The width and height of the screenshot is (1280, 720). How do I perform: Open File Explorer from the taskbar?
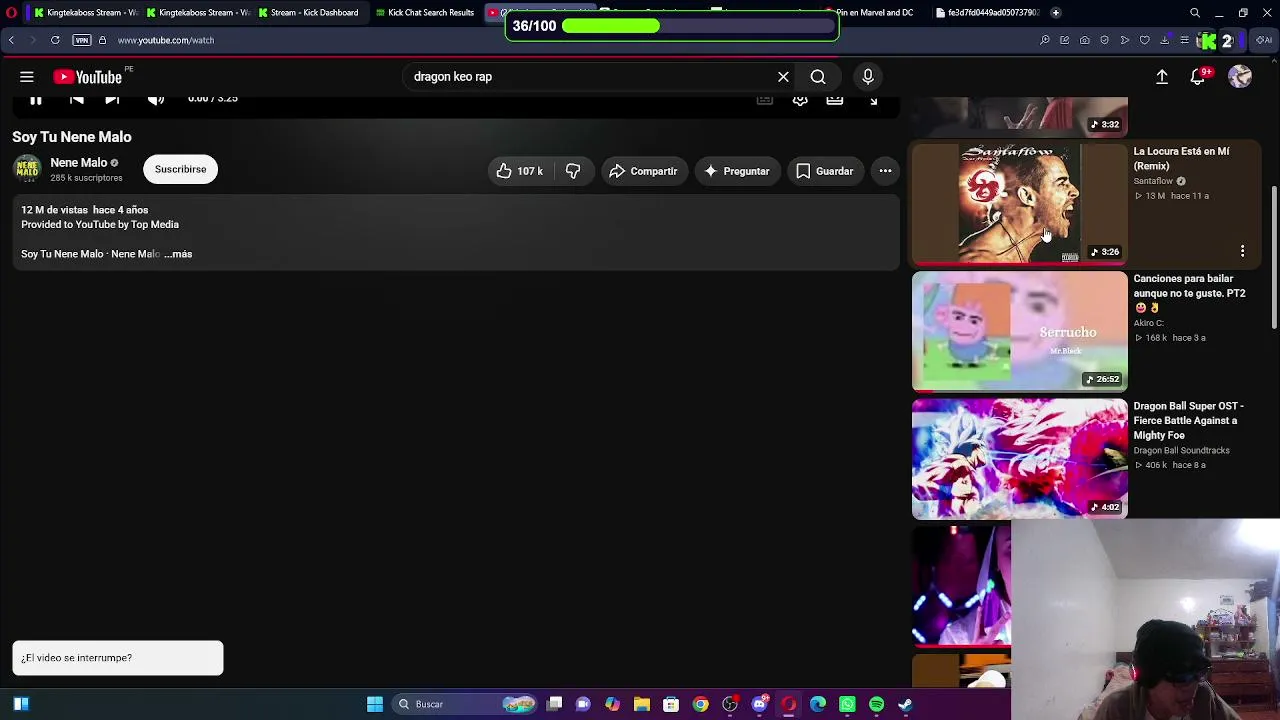(642, 704)
